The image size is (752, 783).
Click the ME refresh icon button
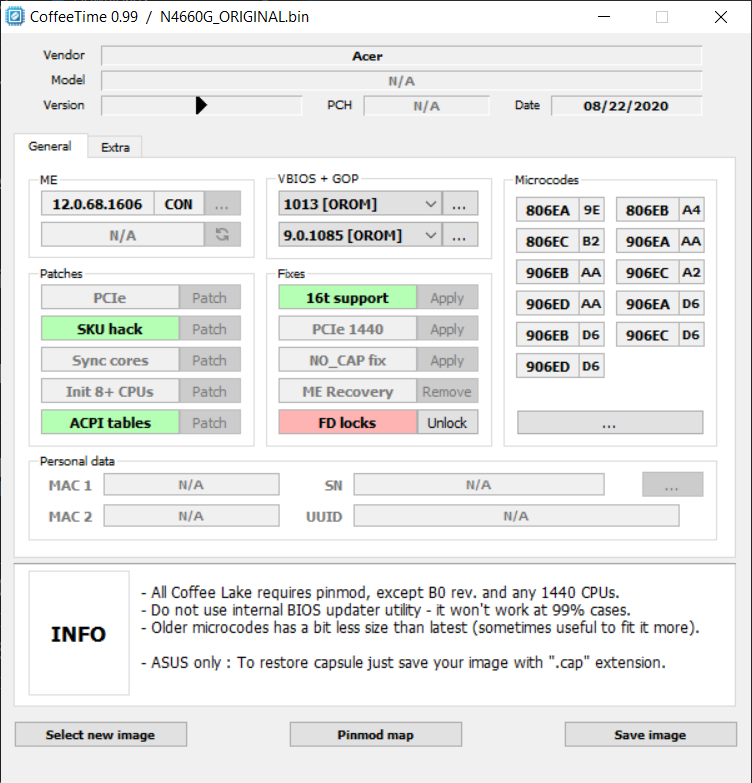point(222,235)
